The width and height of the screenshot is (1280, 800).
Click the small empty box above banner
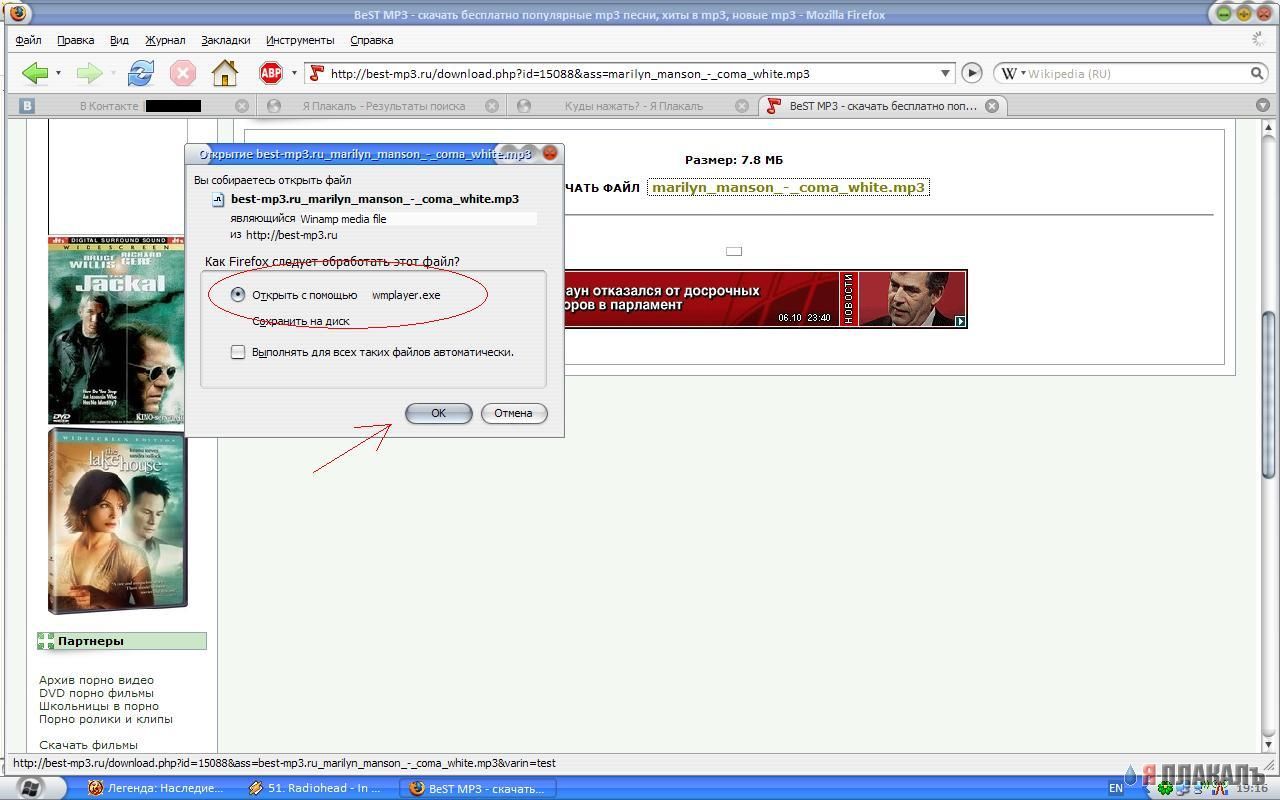(734, 251)
